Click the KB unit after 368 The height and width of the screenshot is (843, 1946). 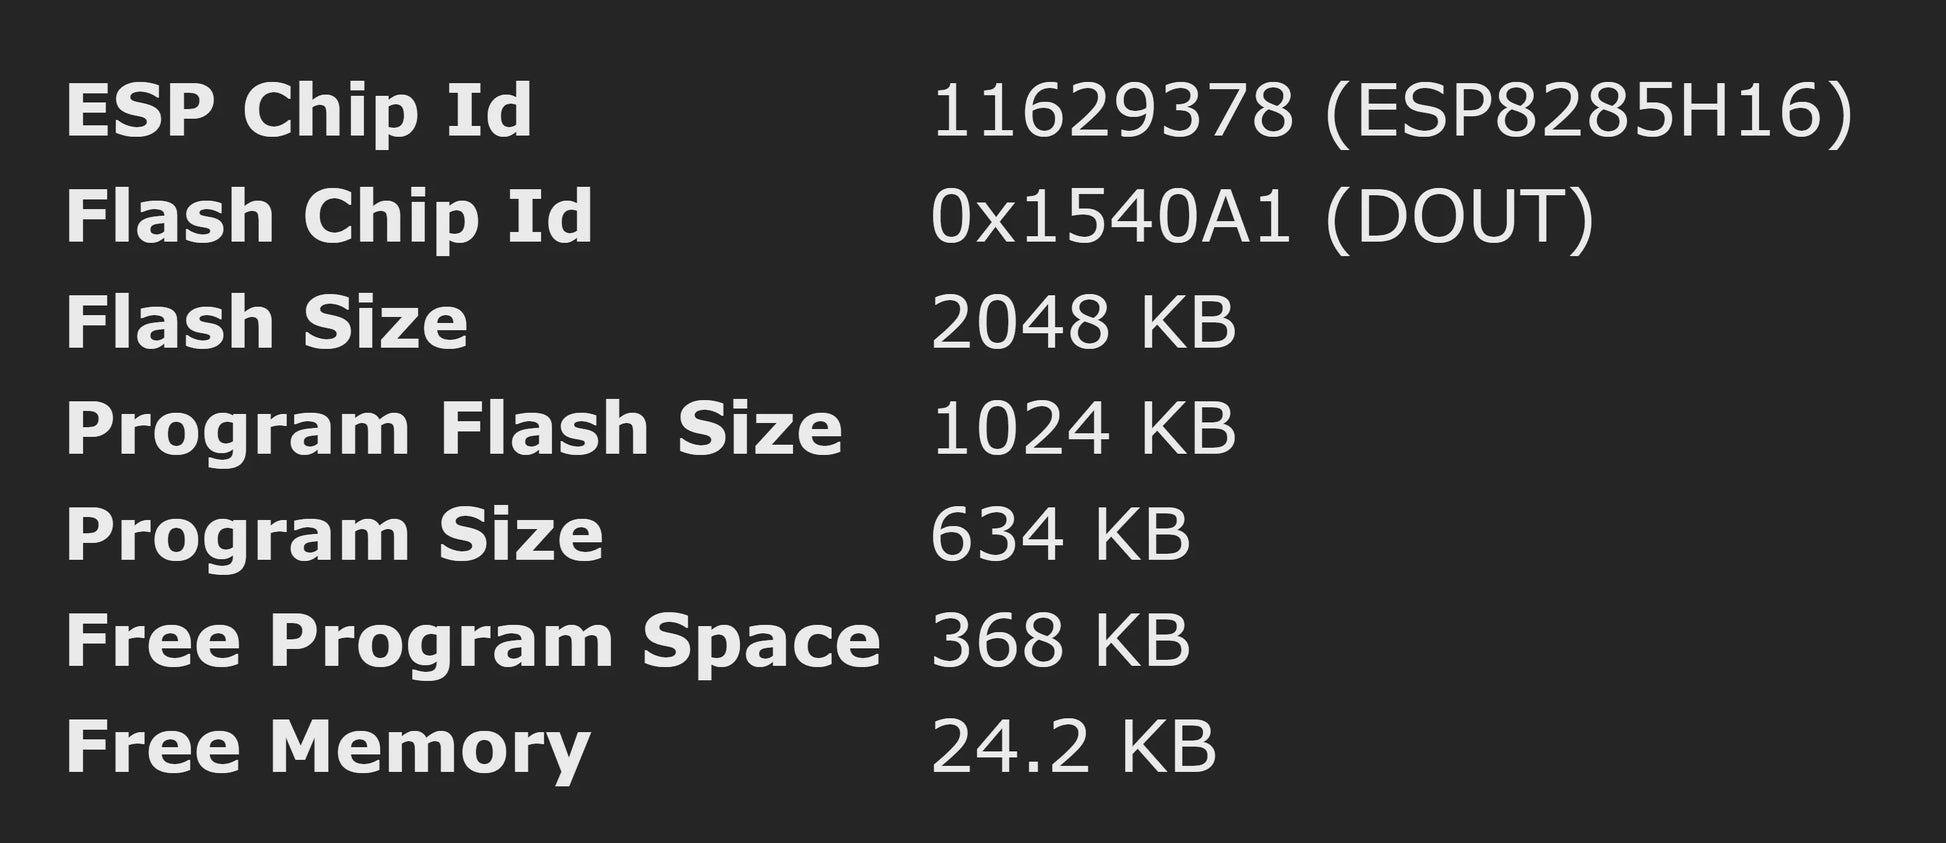(x=1141, y=640)
